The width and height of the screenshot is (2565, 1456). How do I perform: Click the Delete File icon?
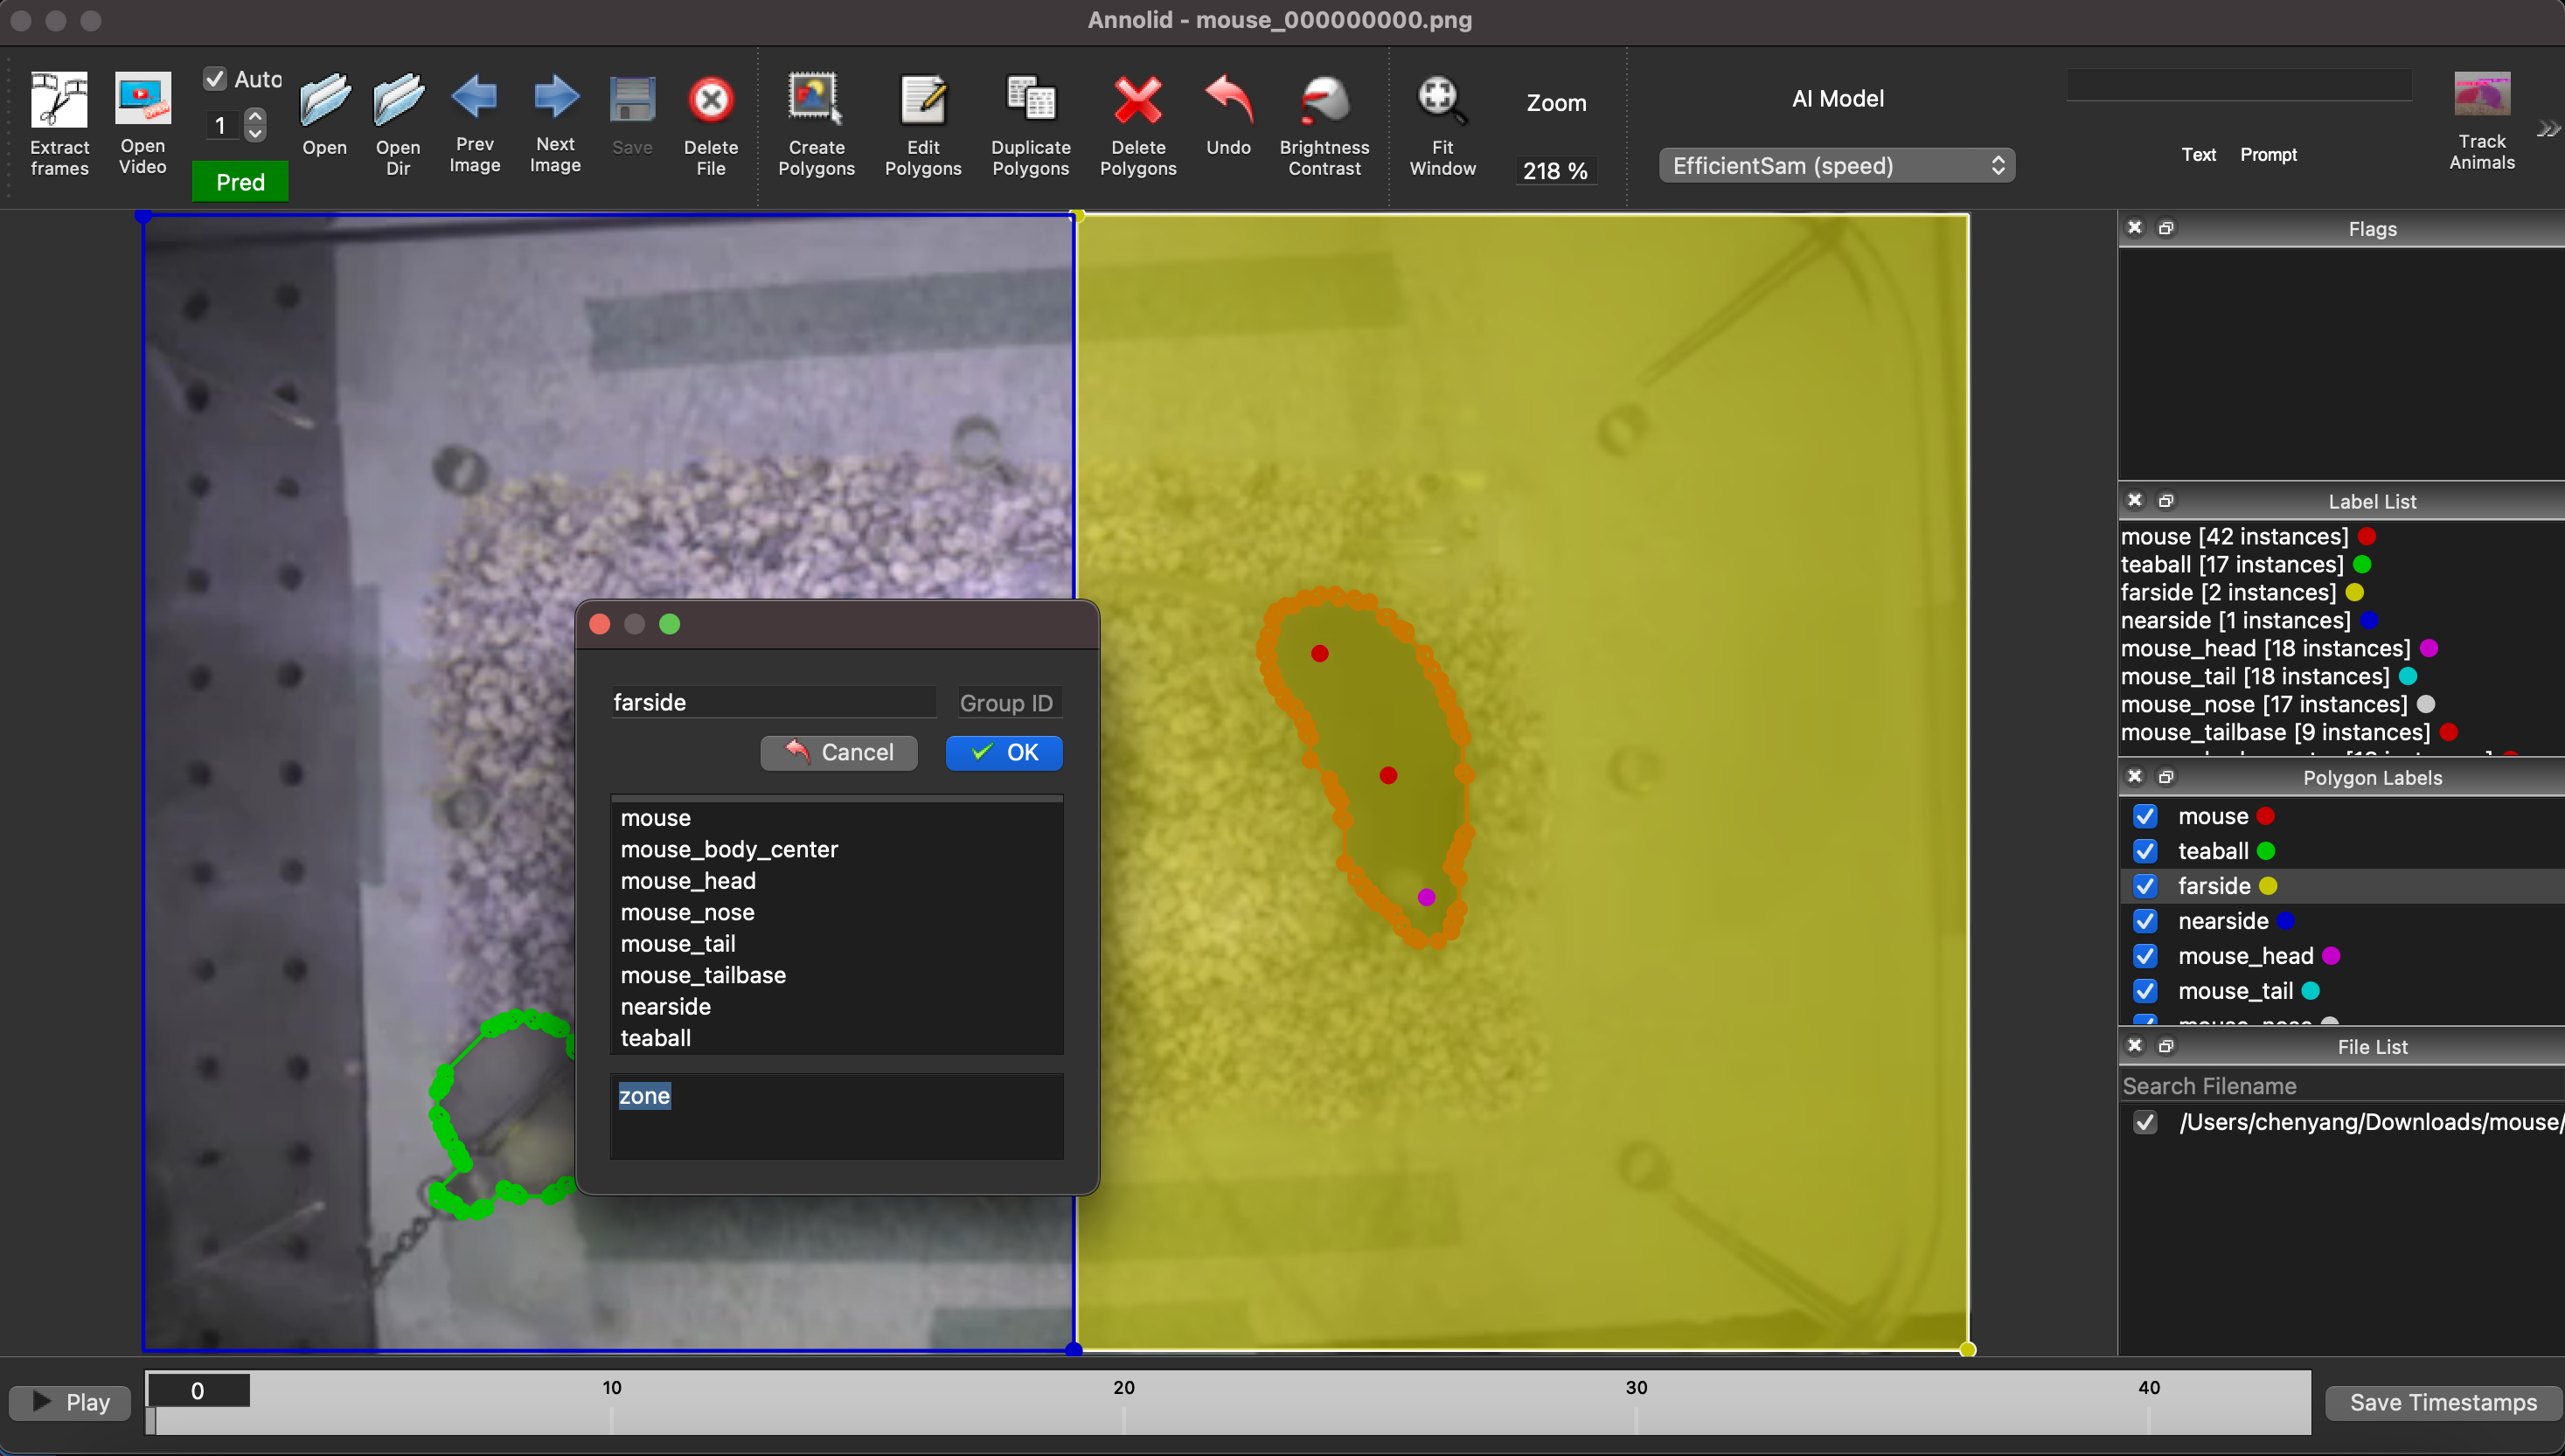711,100
